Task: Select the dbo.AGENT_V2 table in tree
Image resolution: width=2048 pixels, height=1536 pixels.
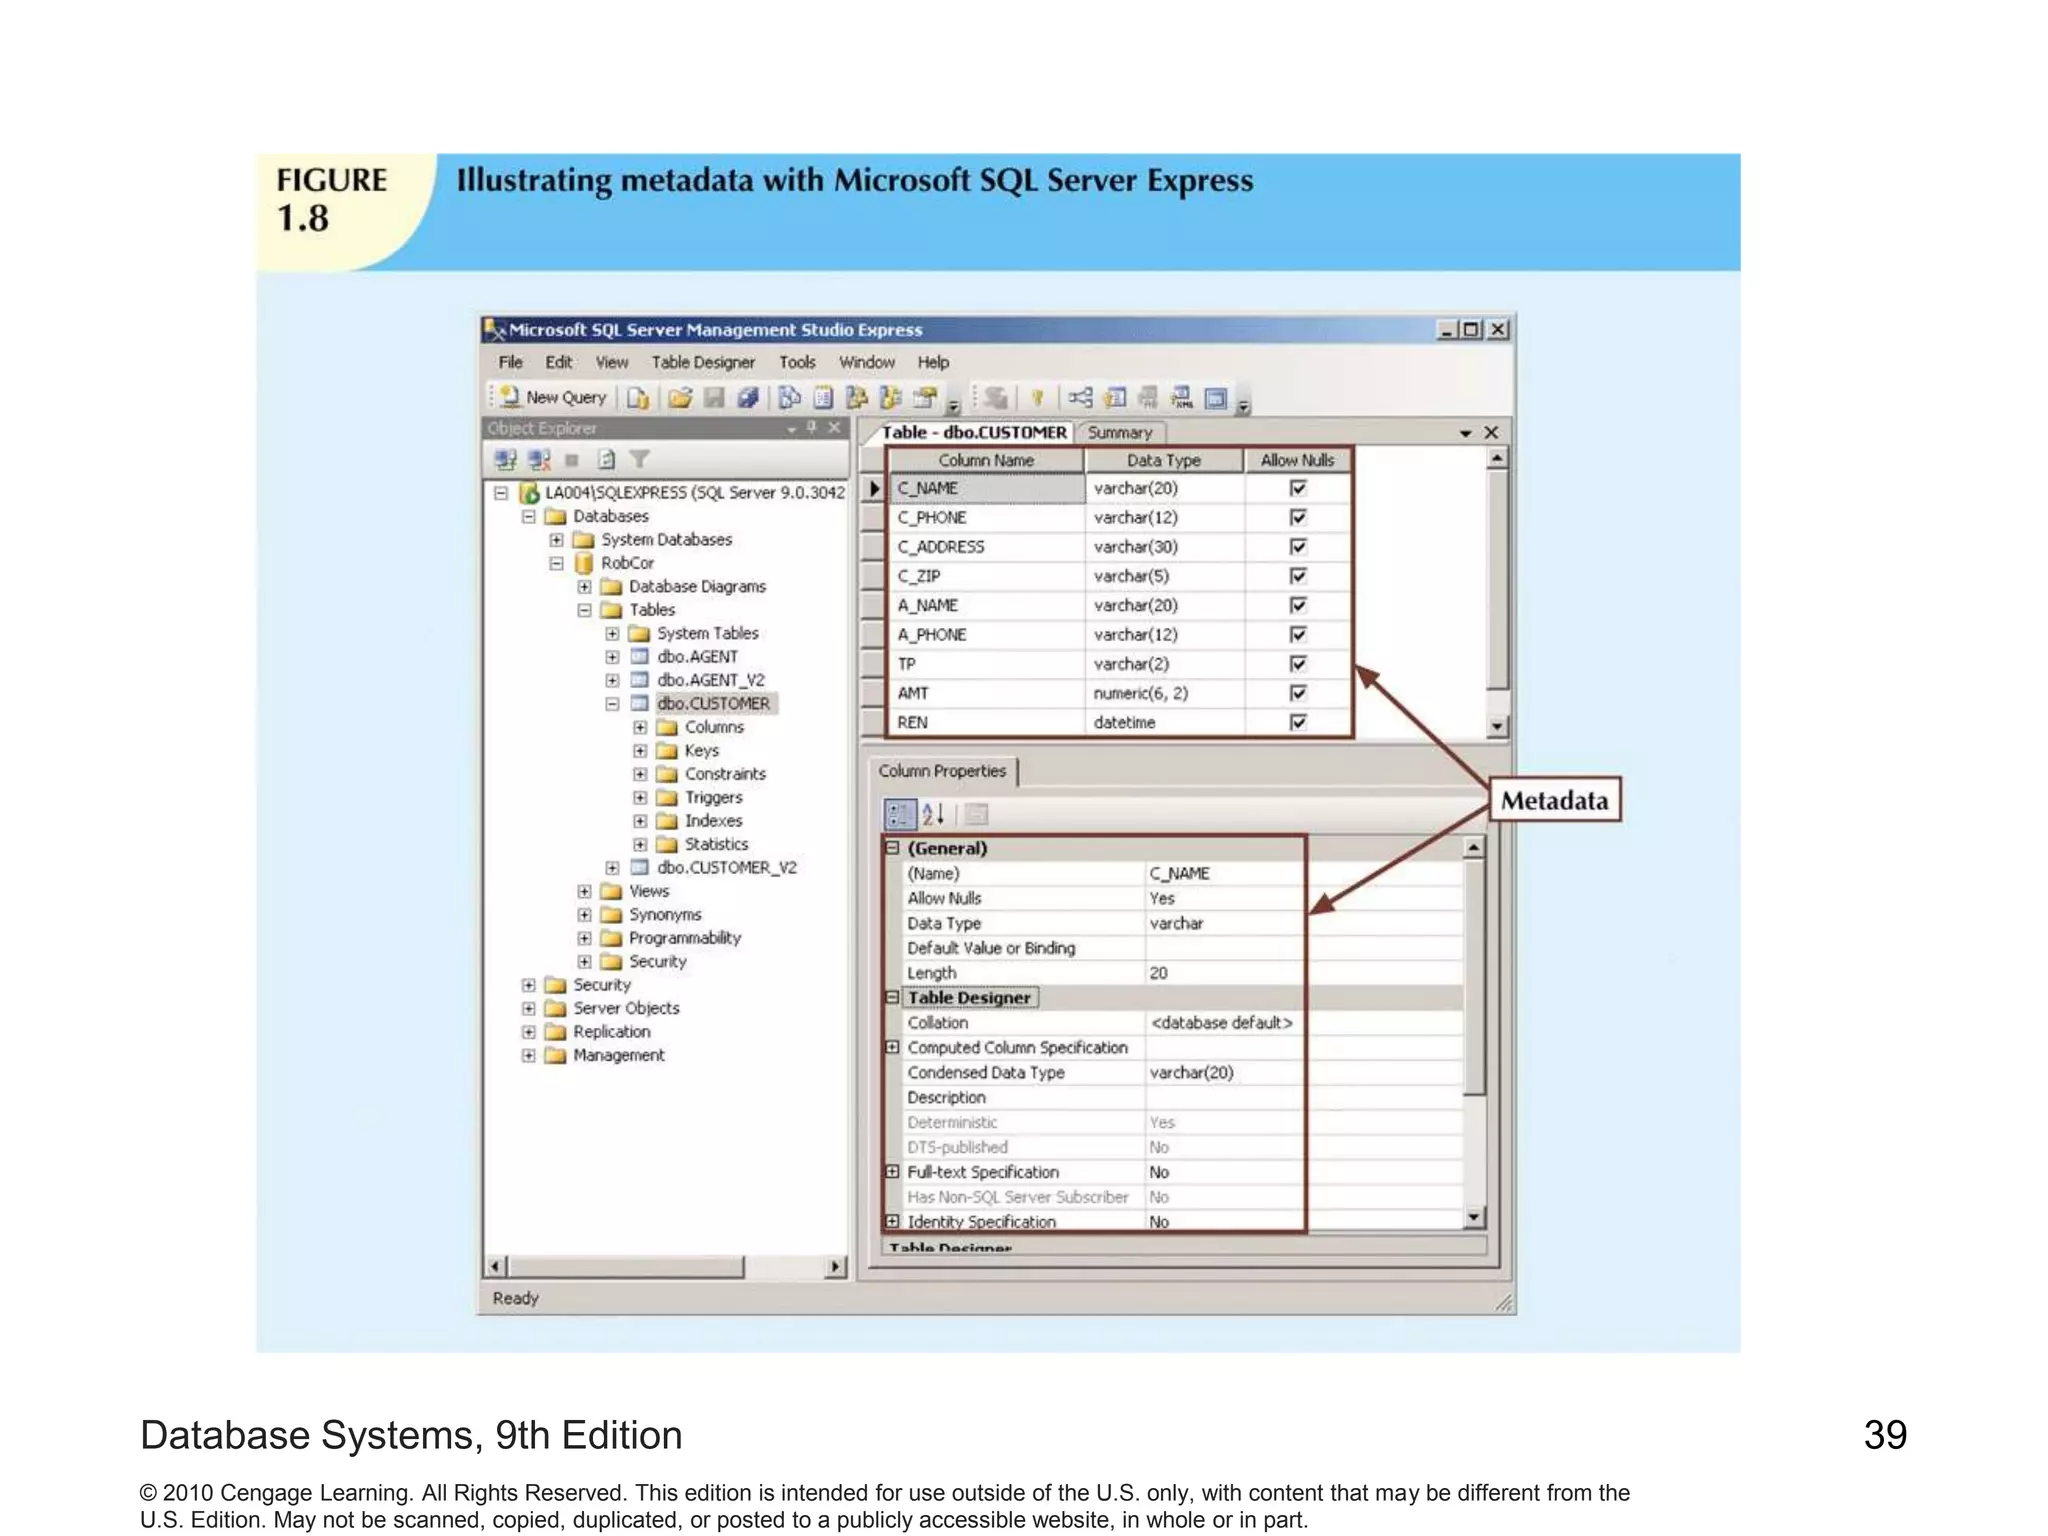Action: 711,680
